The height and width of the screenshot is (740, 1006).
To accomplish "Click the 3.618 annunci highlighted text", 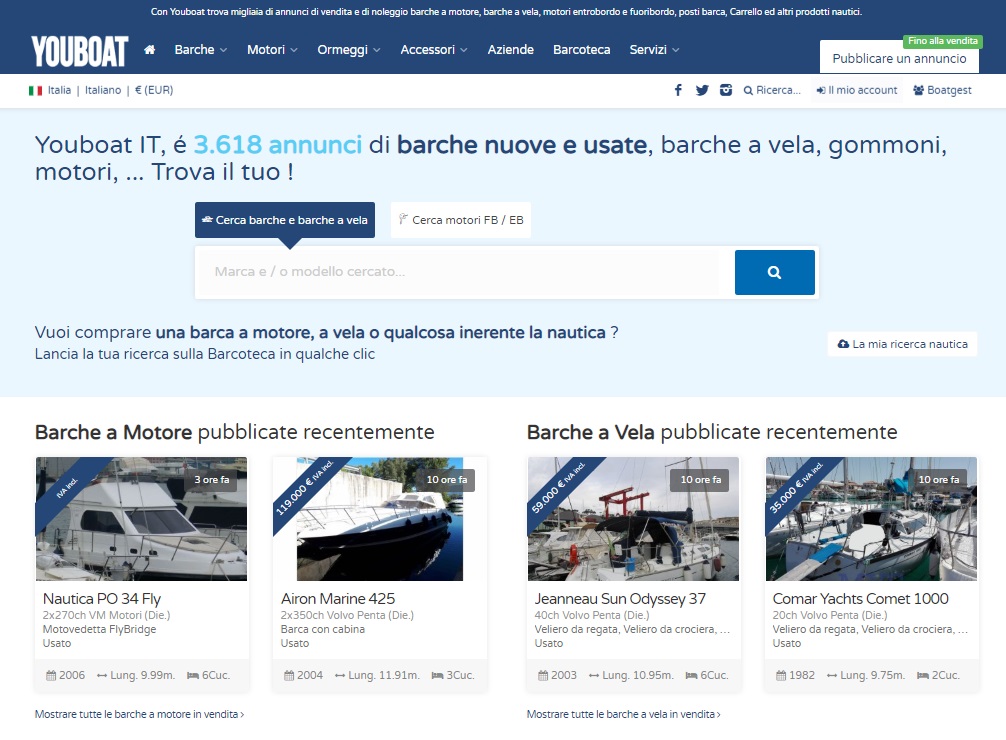I will click(278, 144).
